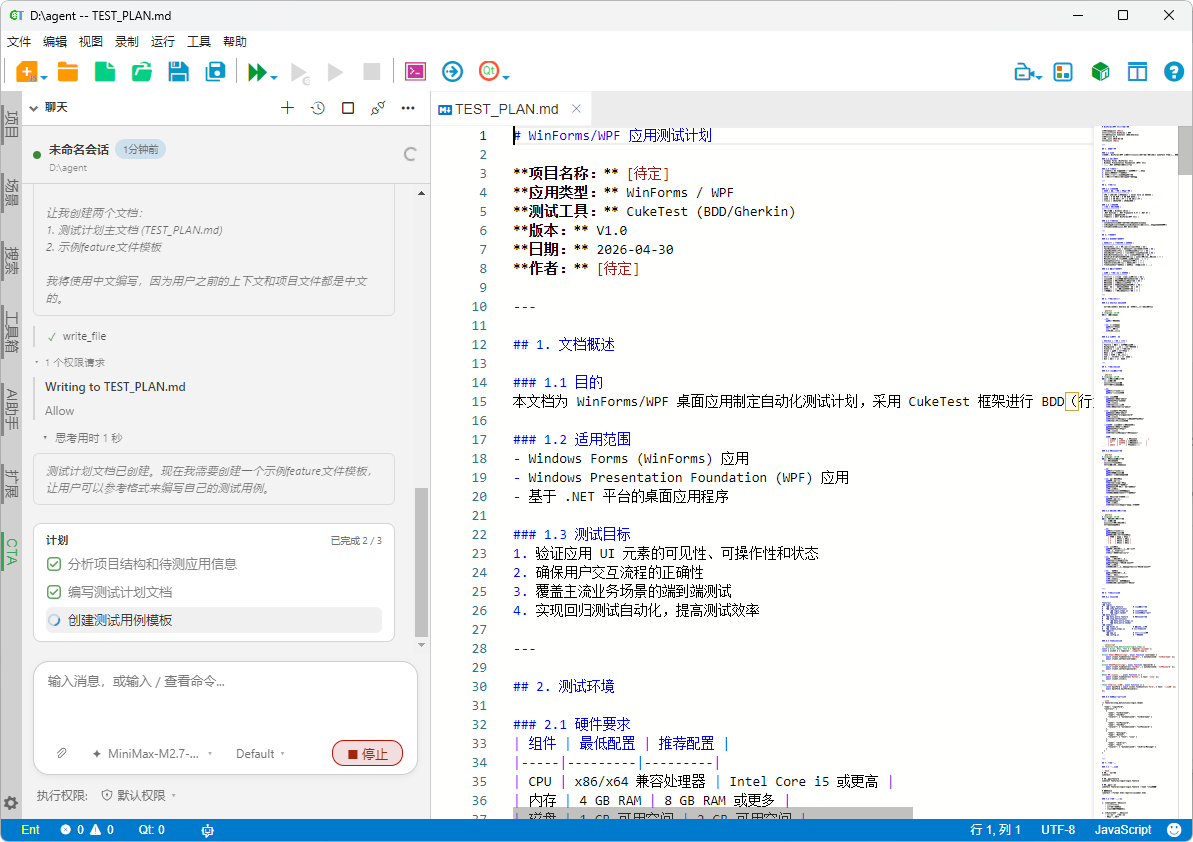The height and width of the screenshot is (842, 1193).
Task: Open settings gear at sidebar bottom
Action: (11, 803)
